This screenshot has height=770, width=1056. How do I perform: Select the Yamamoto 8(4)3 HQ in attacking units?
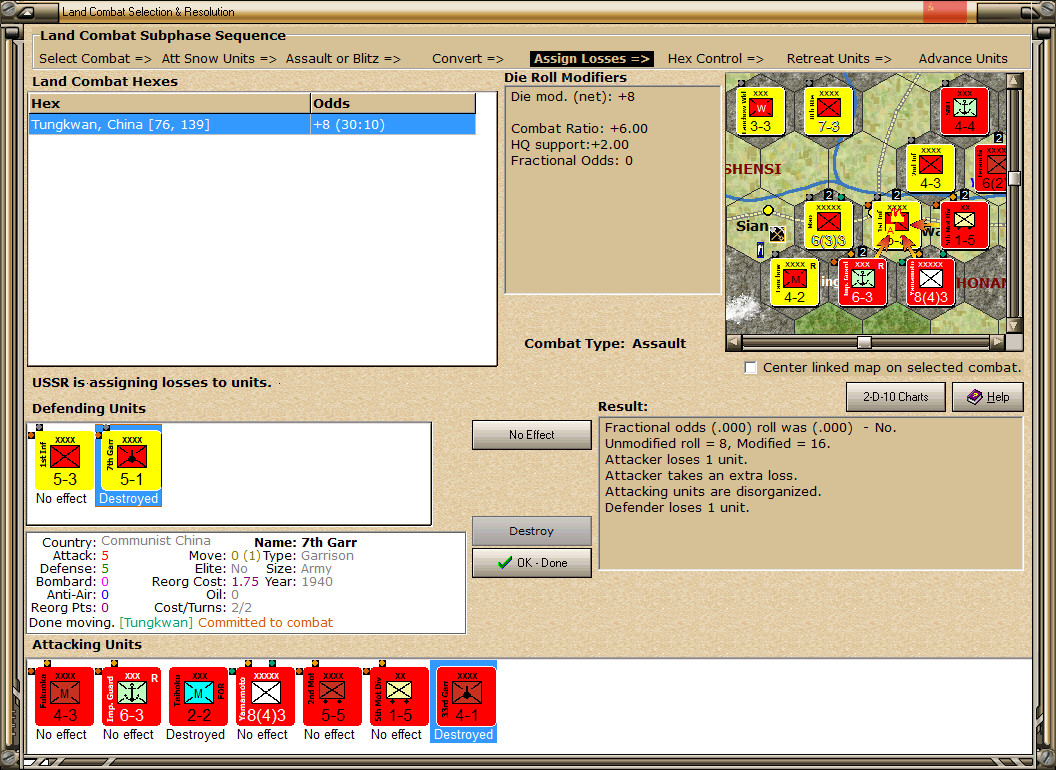click(x=265, y=697)
